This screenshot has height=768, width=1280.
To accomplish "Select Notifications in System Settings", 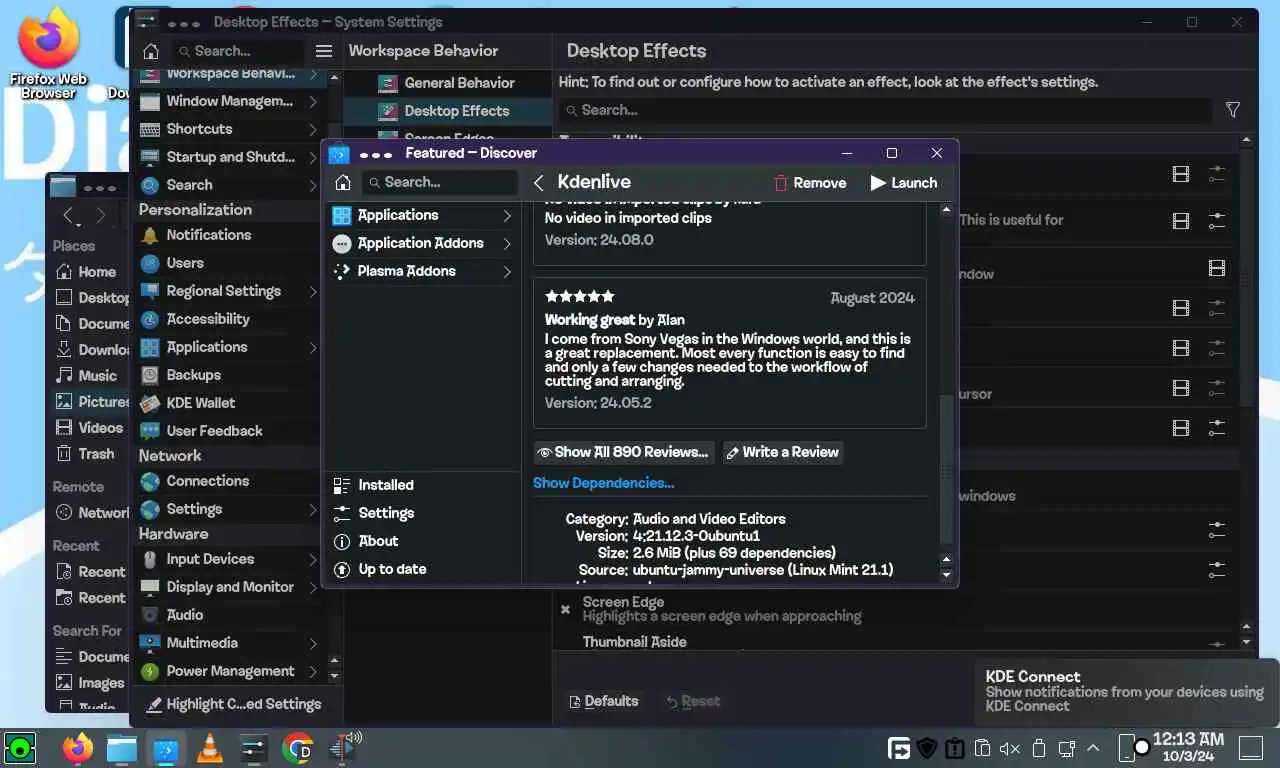I will click(228, 235).
